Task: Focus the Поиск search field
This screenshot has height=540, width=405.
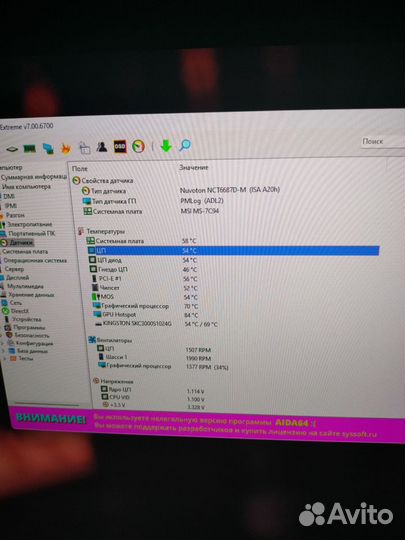Action: (x=383, y=141)
